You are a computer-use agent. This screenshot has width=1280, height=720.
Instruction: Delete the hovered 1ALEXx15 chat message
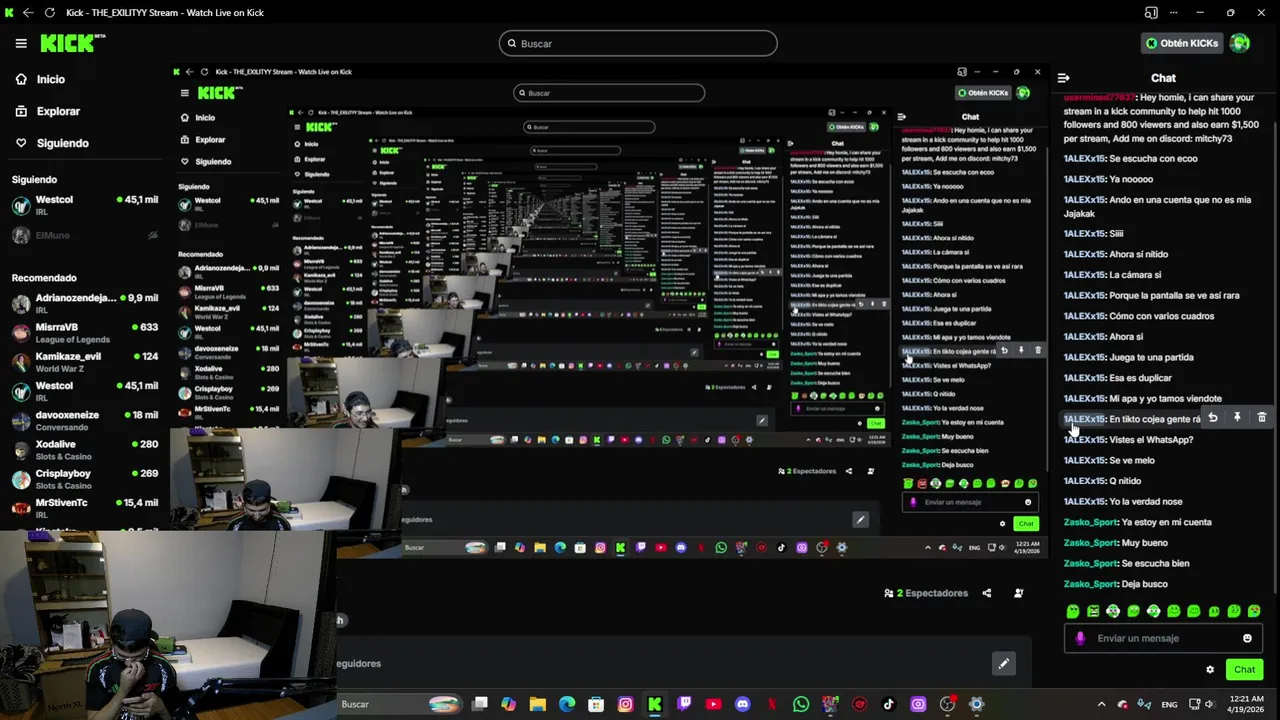[x=1261, y=418]
